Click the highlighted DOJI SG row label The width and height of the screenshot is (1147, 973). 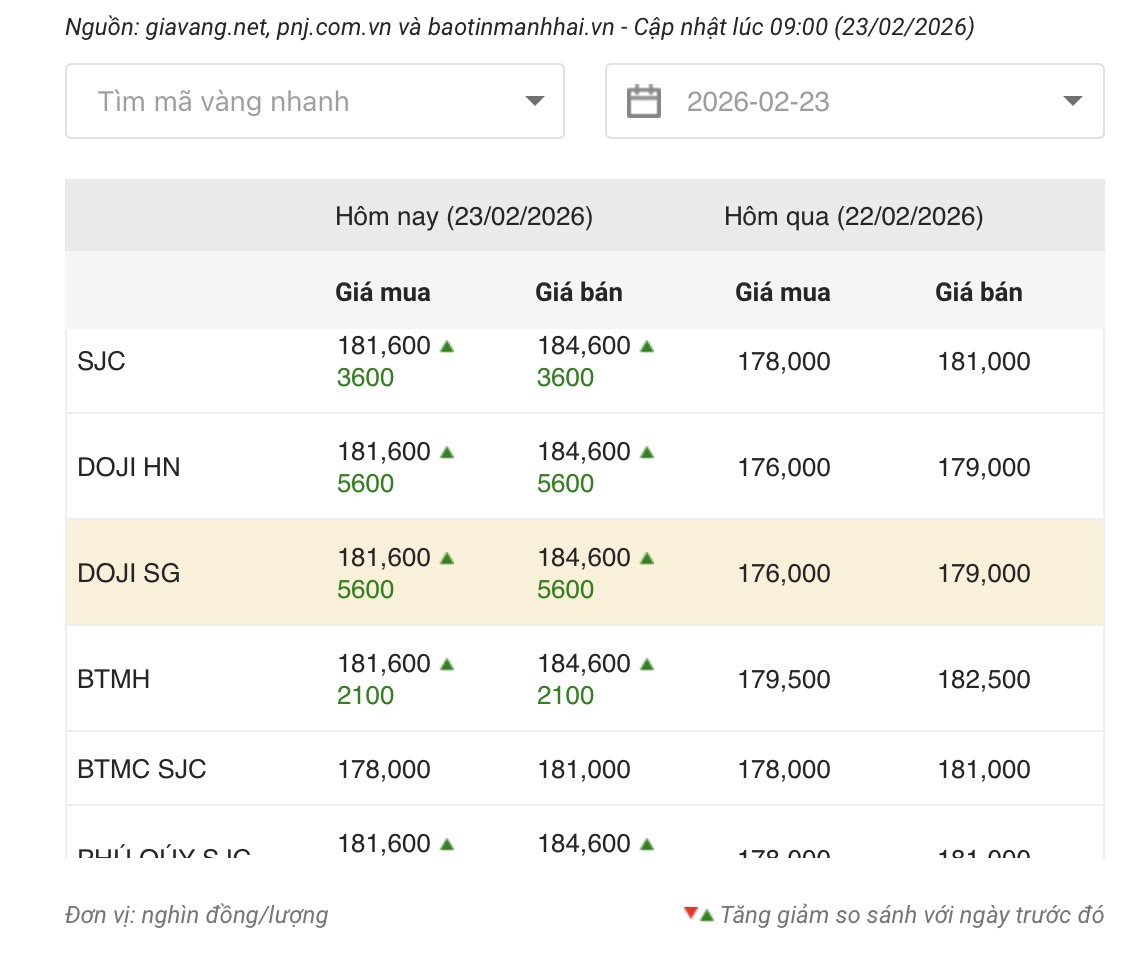128,574
